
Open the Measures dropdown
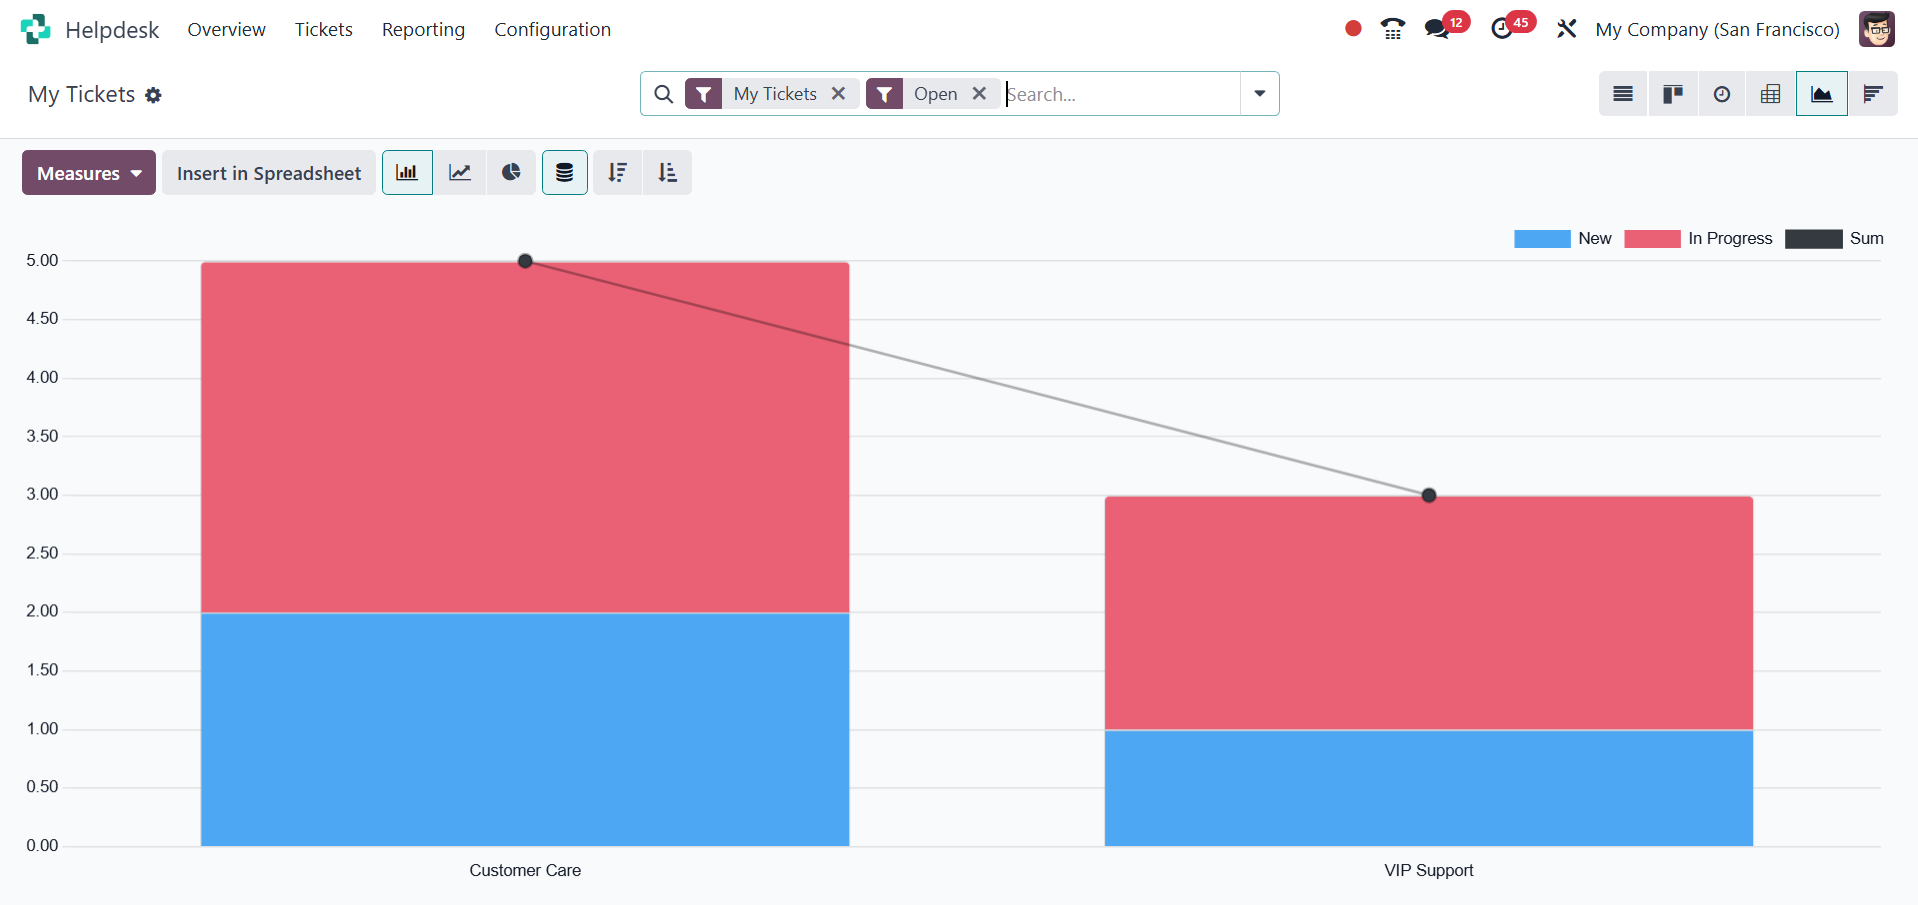pos(89,173)
